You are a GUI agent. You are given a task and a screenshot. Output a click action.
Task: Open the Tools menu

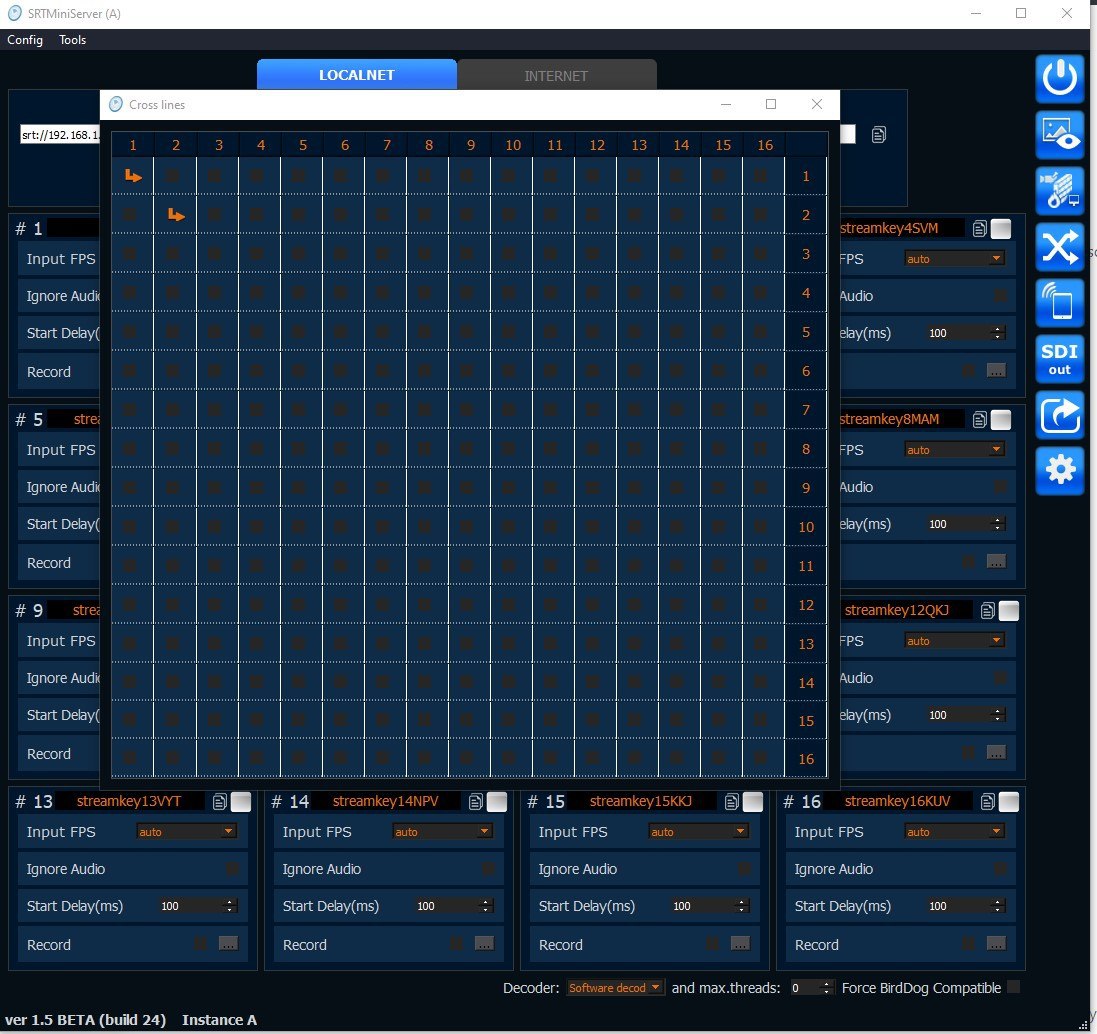72,40
